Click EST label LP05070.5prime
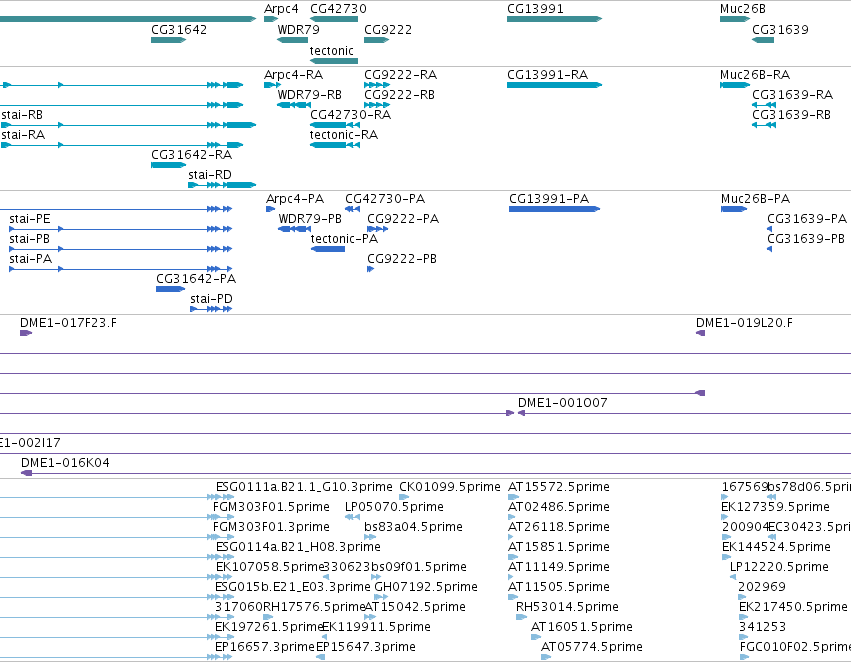The image size is (851, 662). click(x=395, y=507)
